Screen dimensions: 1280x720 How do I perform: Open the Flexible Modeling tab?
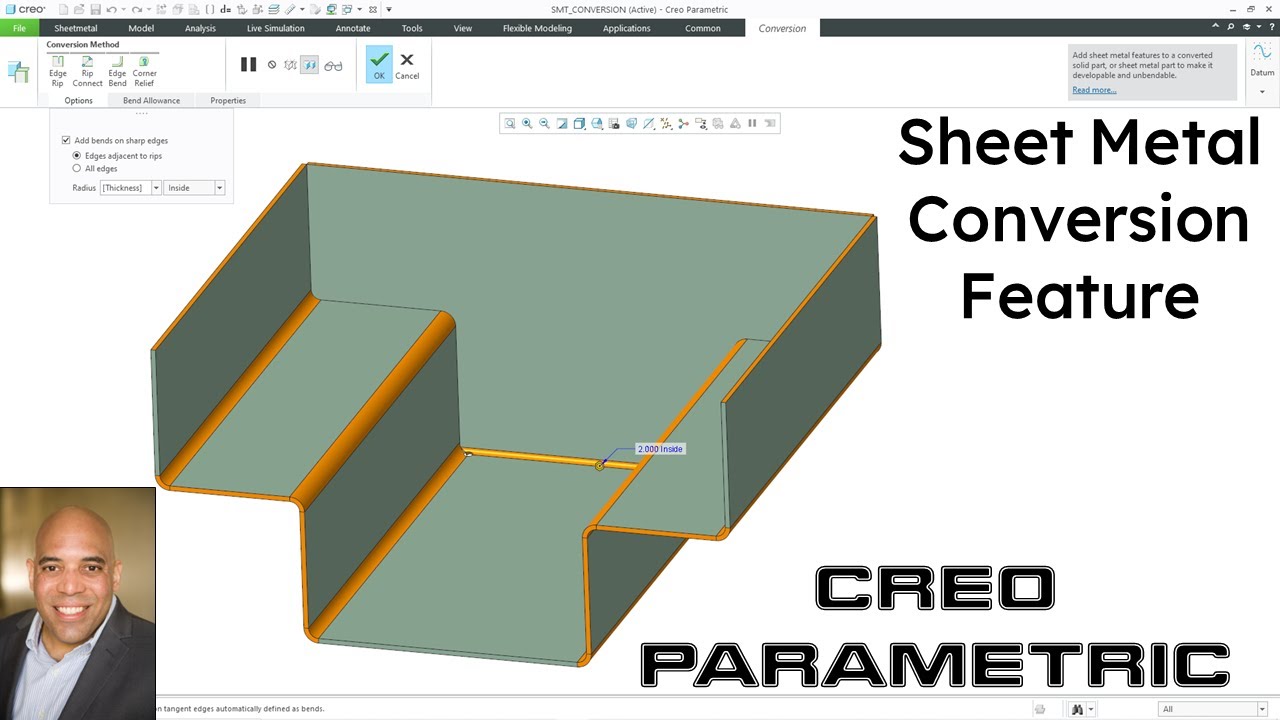coord(537,28)
